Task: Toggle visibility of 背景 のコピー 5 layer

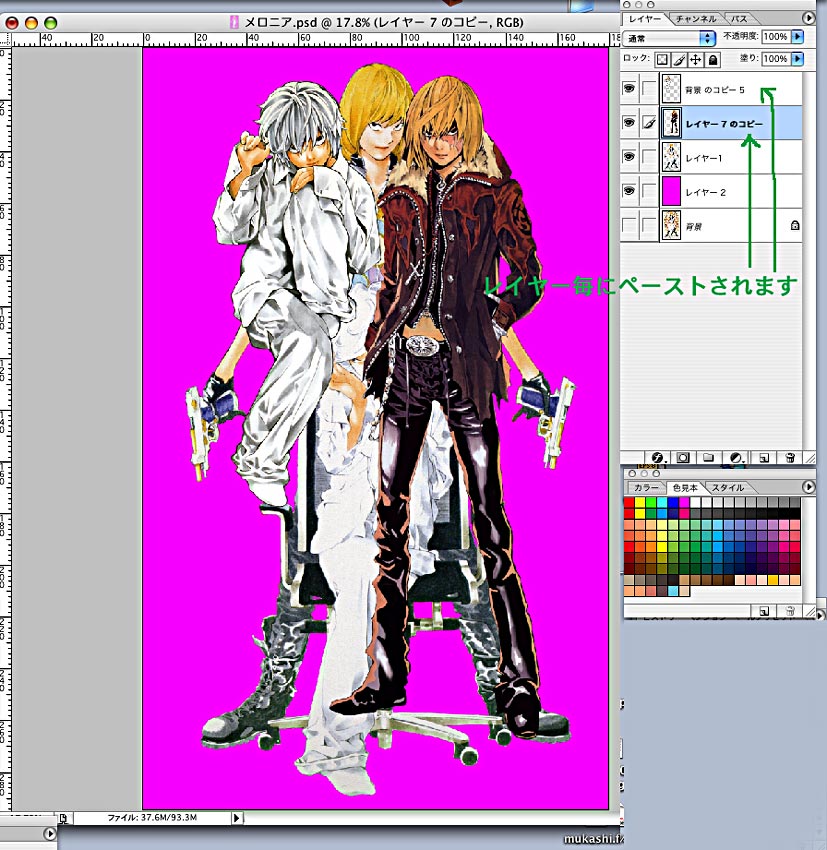Action: 629,88
